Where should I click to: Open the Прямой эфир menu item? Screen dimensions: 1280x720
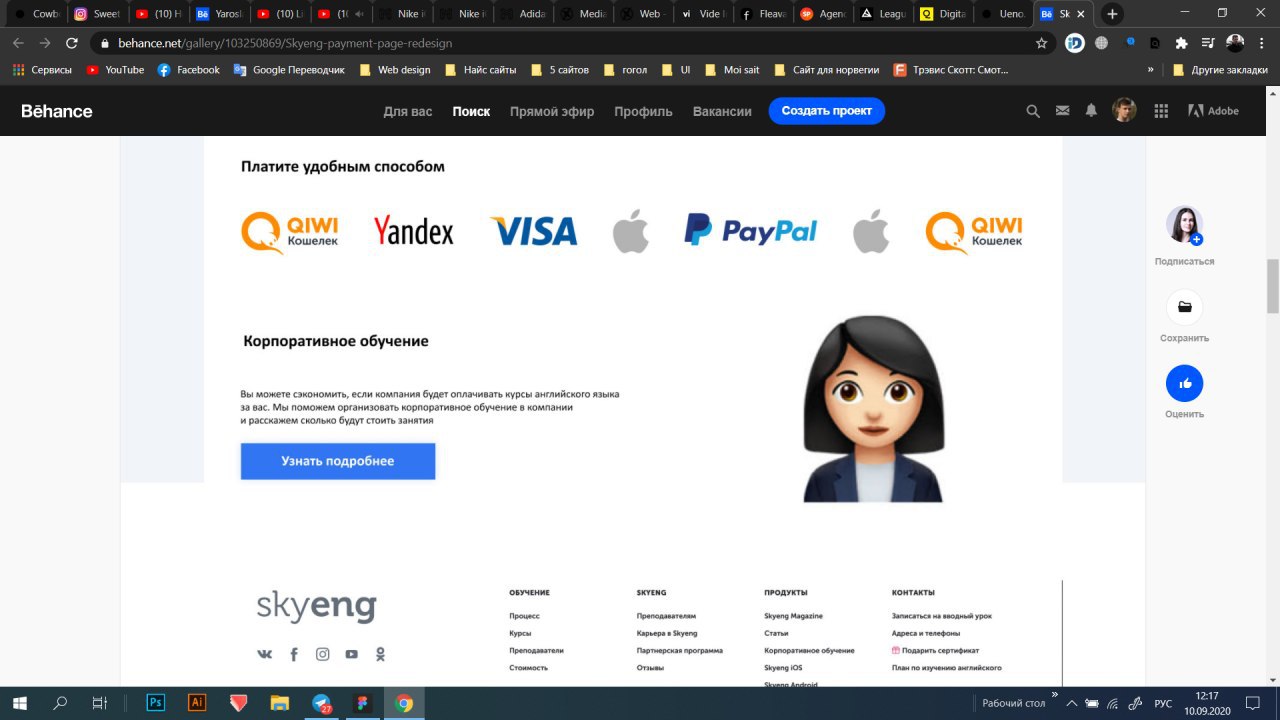552,111
